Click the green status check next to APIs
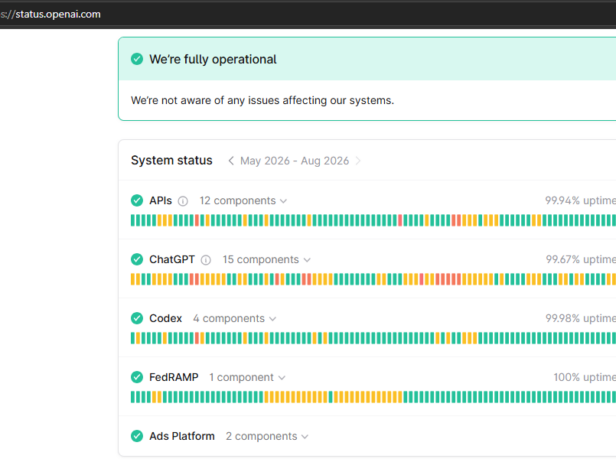 [137, 200]
